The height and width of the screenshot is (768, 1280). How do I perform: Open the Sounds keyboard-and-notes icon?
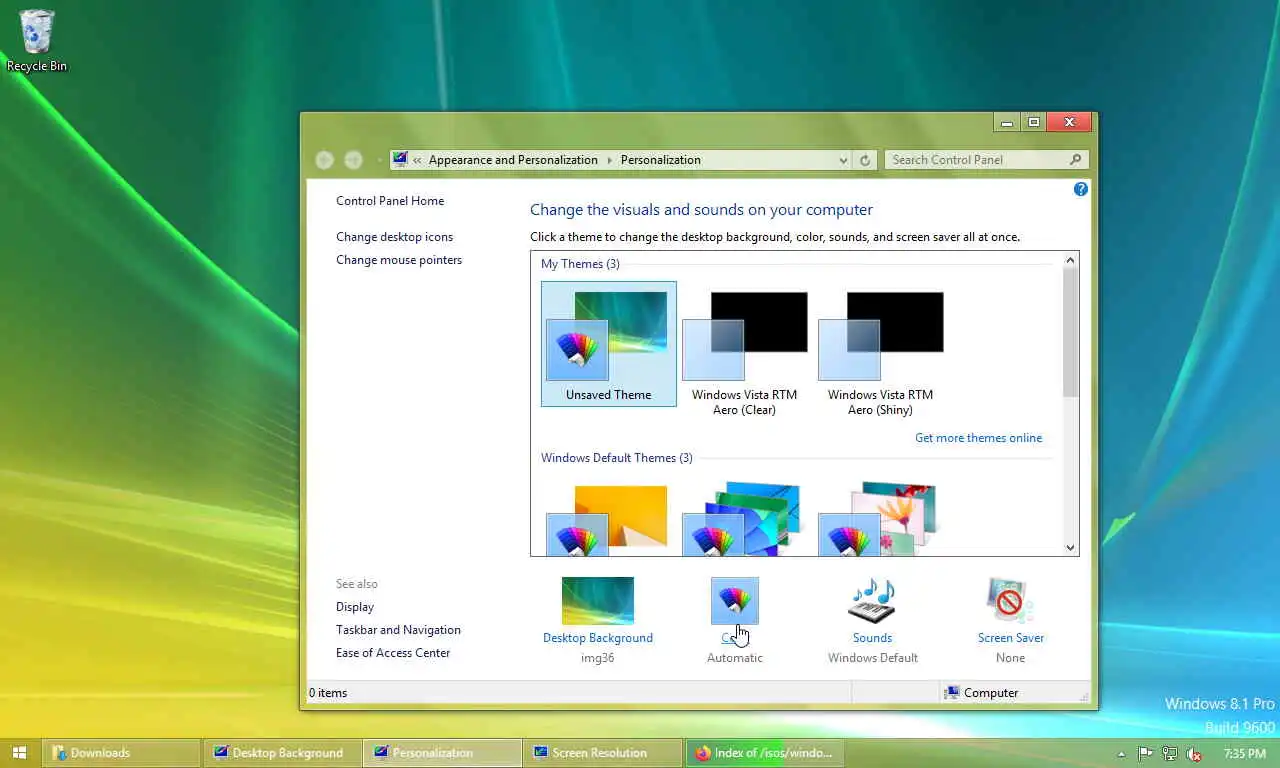pos(872,600)
